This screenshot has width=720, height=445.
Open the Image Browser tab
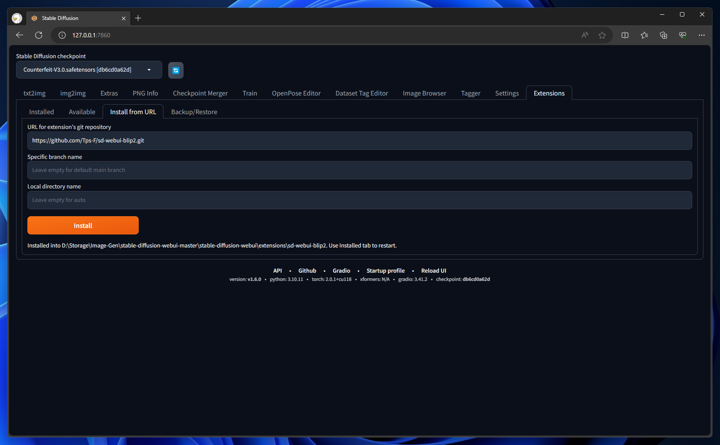coord(424,93)
